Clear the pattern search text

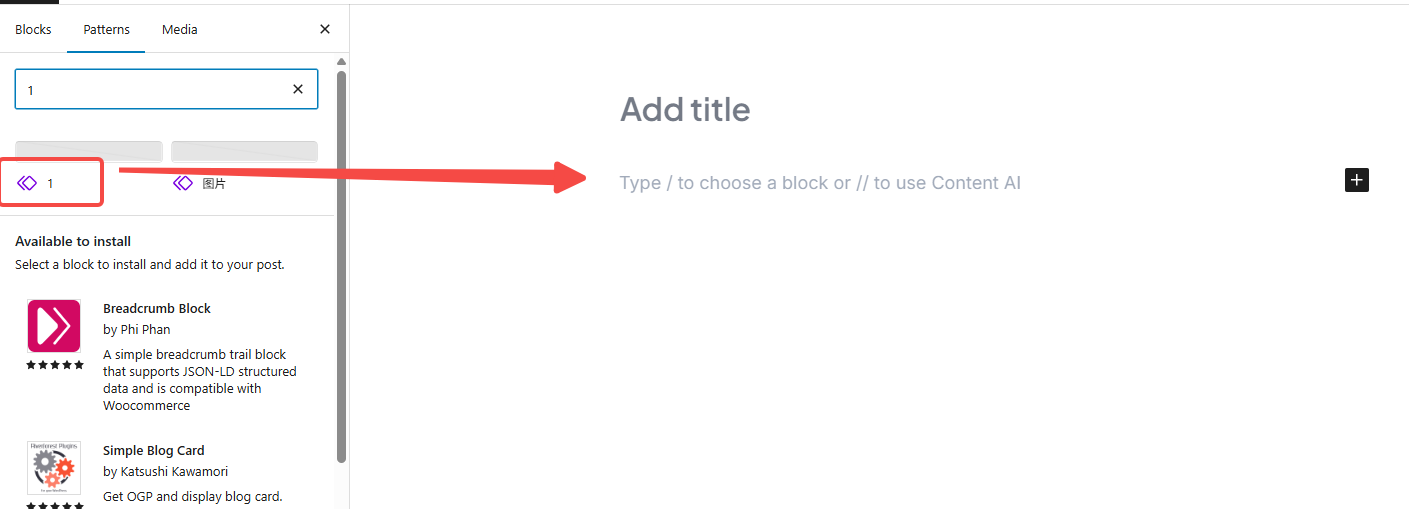pyautogui.click(x=297, y=89)
